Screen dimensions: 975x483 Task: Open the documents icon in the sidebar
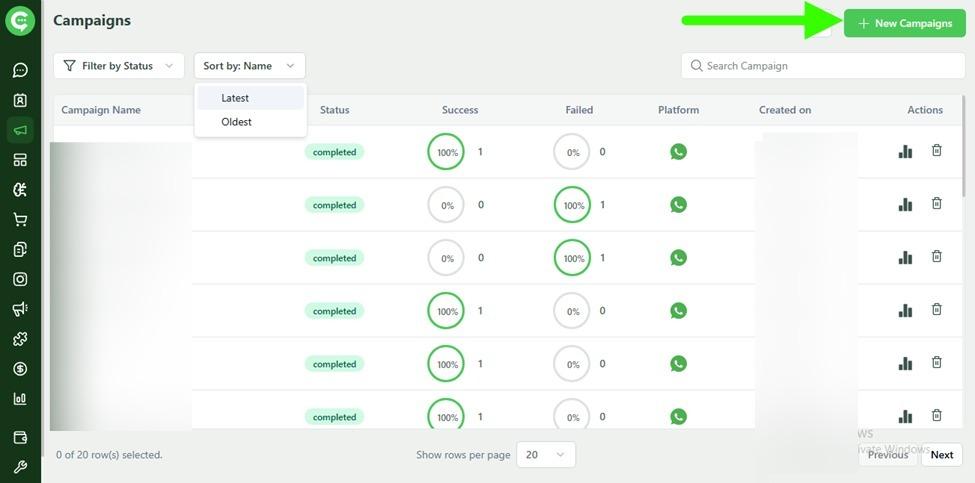(20, 249)
